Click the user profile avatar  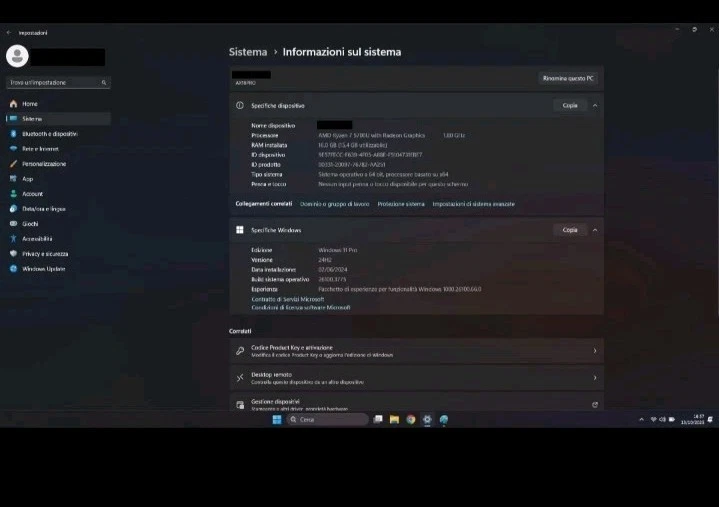tap(17, 56)
